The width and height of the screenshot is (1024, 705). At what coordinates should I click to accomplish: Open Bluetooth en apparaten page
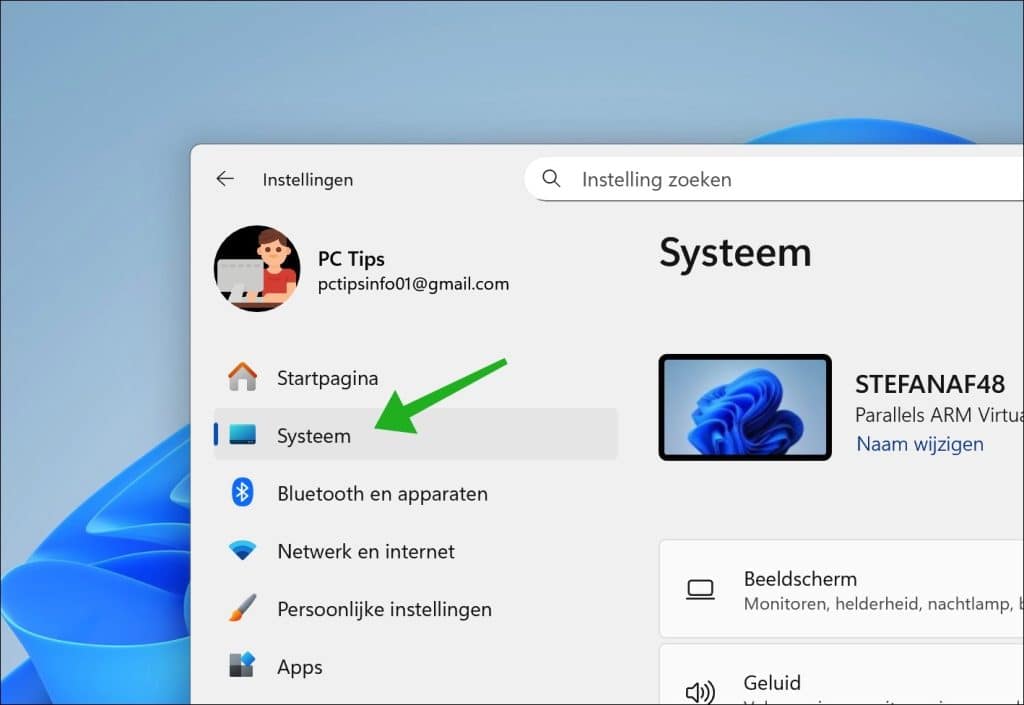click(x=382, y=493)
